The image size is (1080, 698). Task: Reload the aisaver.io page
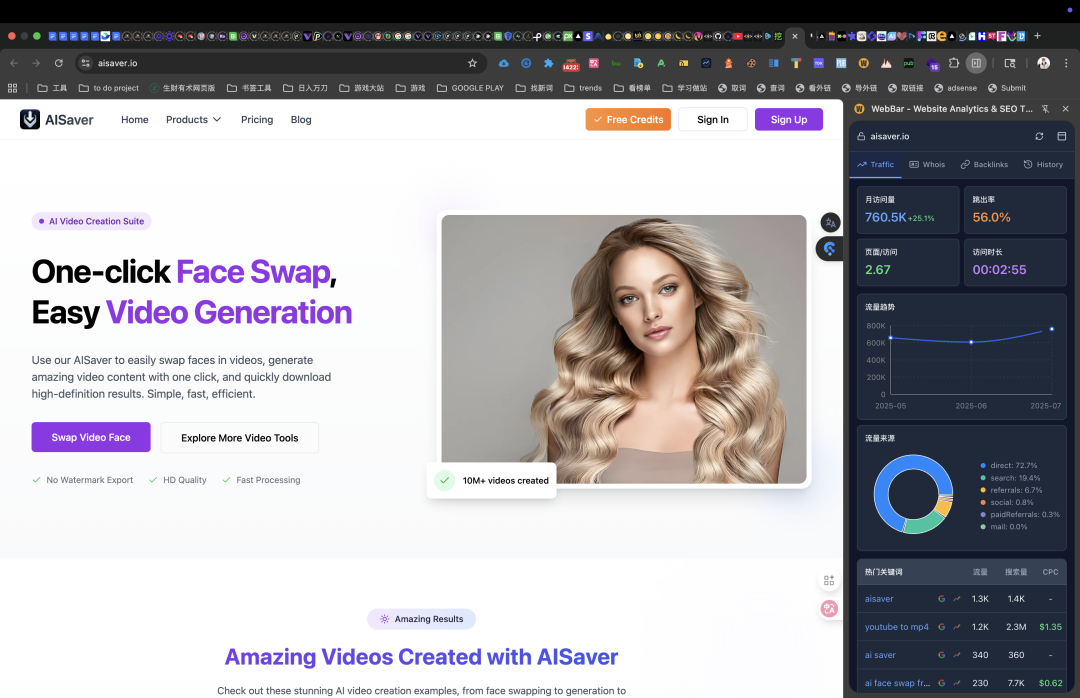tap(59, 63)
